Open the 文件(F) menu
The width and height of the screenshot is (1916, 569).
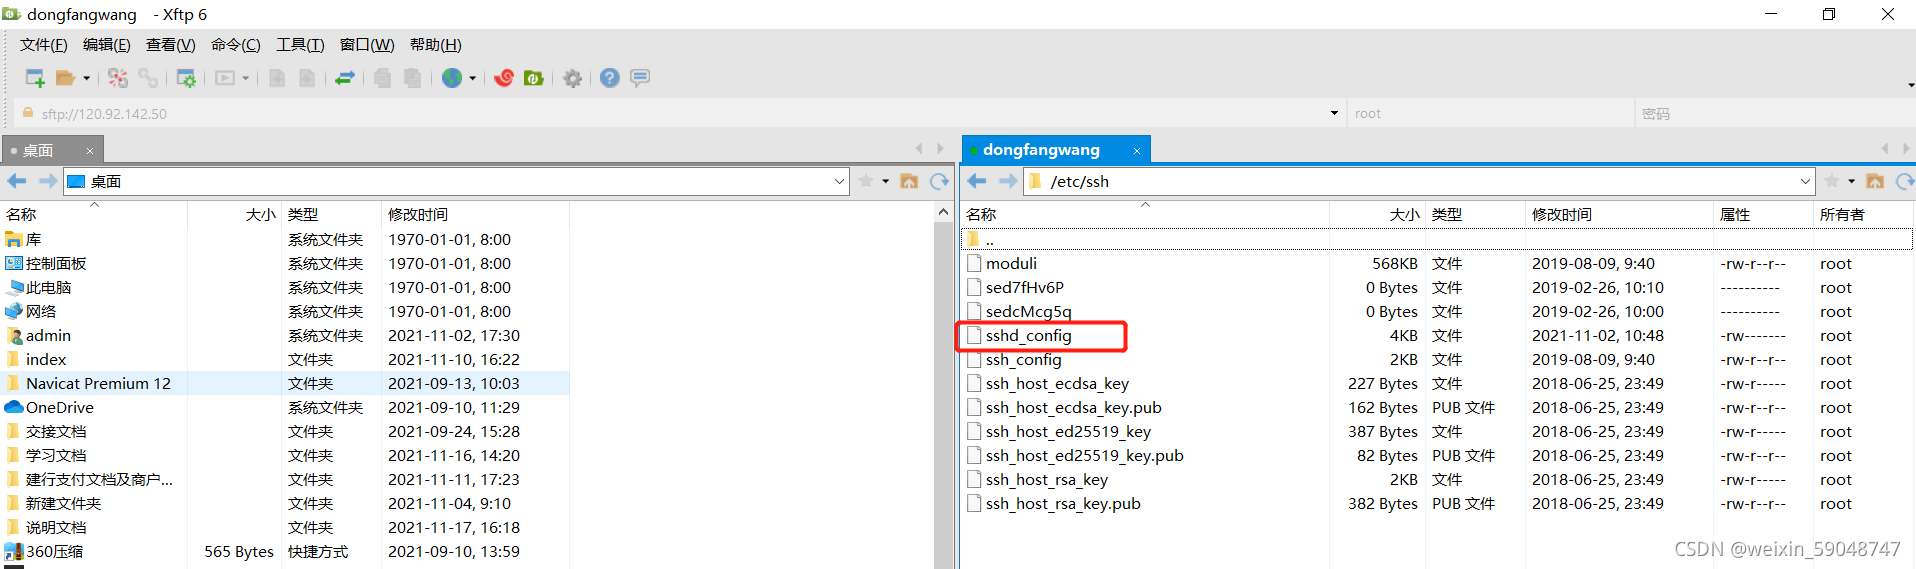(x=44, y=45)
